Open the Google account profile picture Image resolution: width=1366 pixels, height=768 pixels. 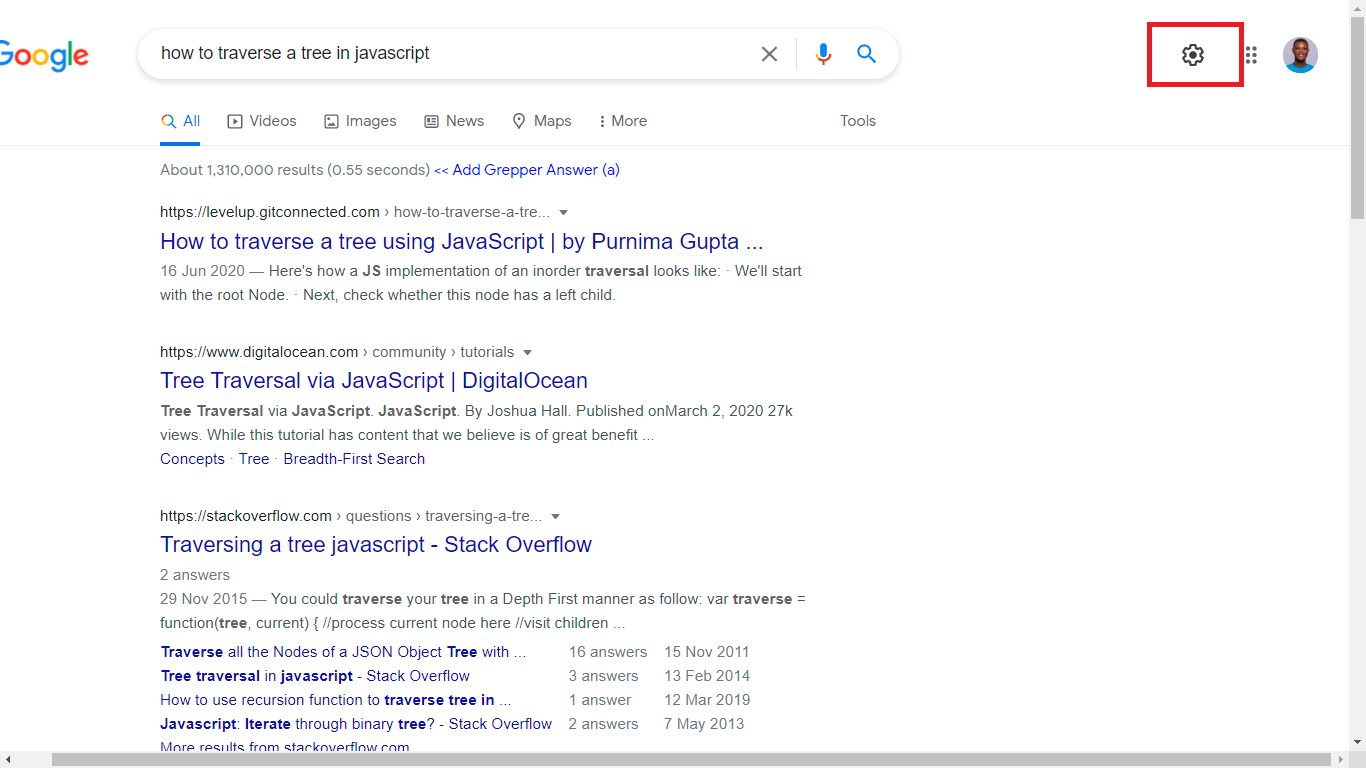coord(1300,55)
